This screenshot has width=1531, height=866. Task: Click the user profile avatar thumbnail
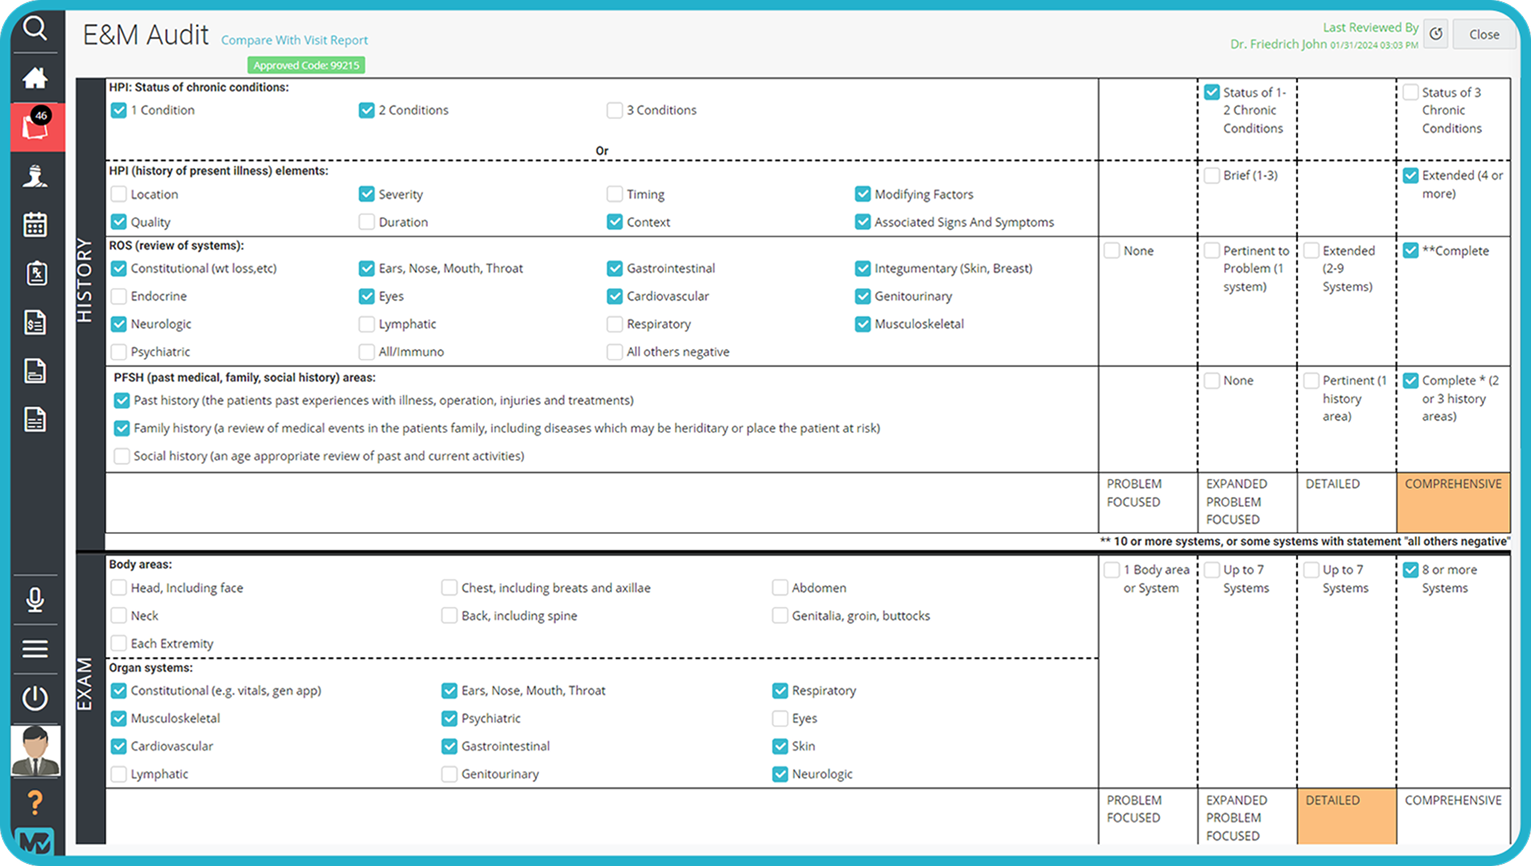pyautogui.click(x=35, y=751)
